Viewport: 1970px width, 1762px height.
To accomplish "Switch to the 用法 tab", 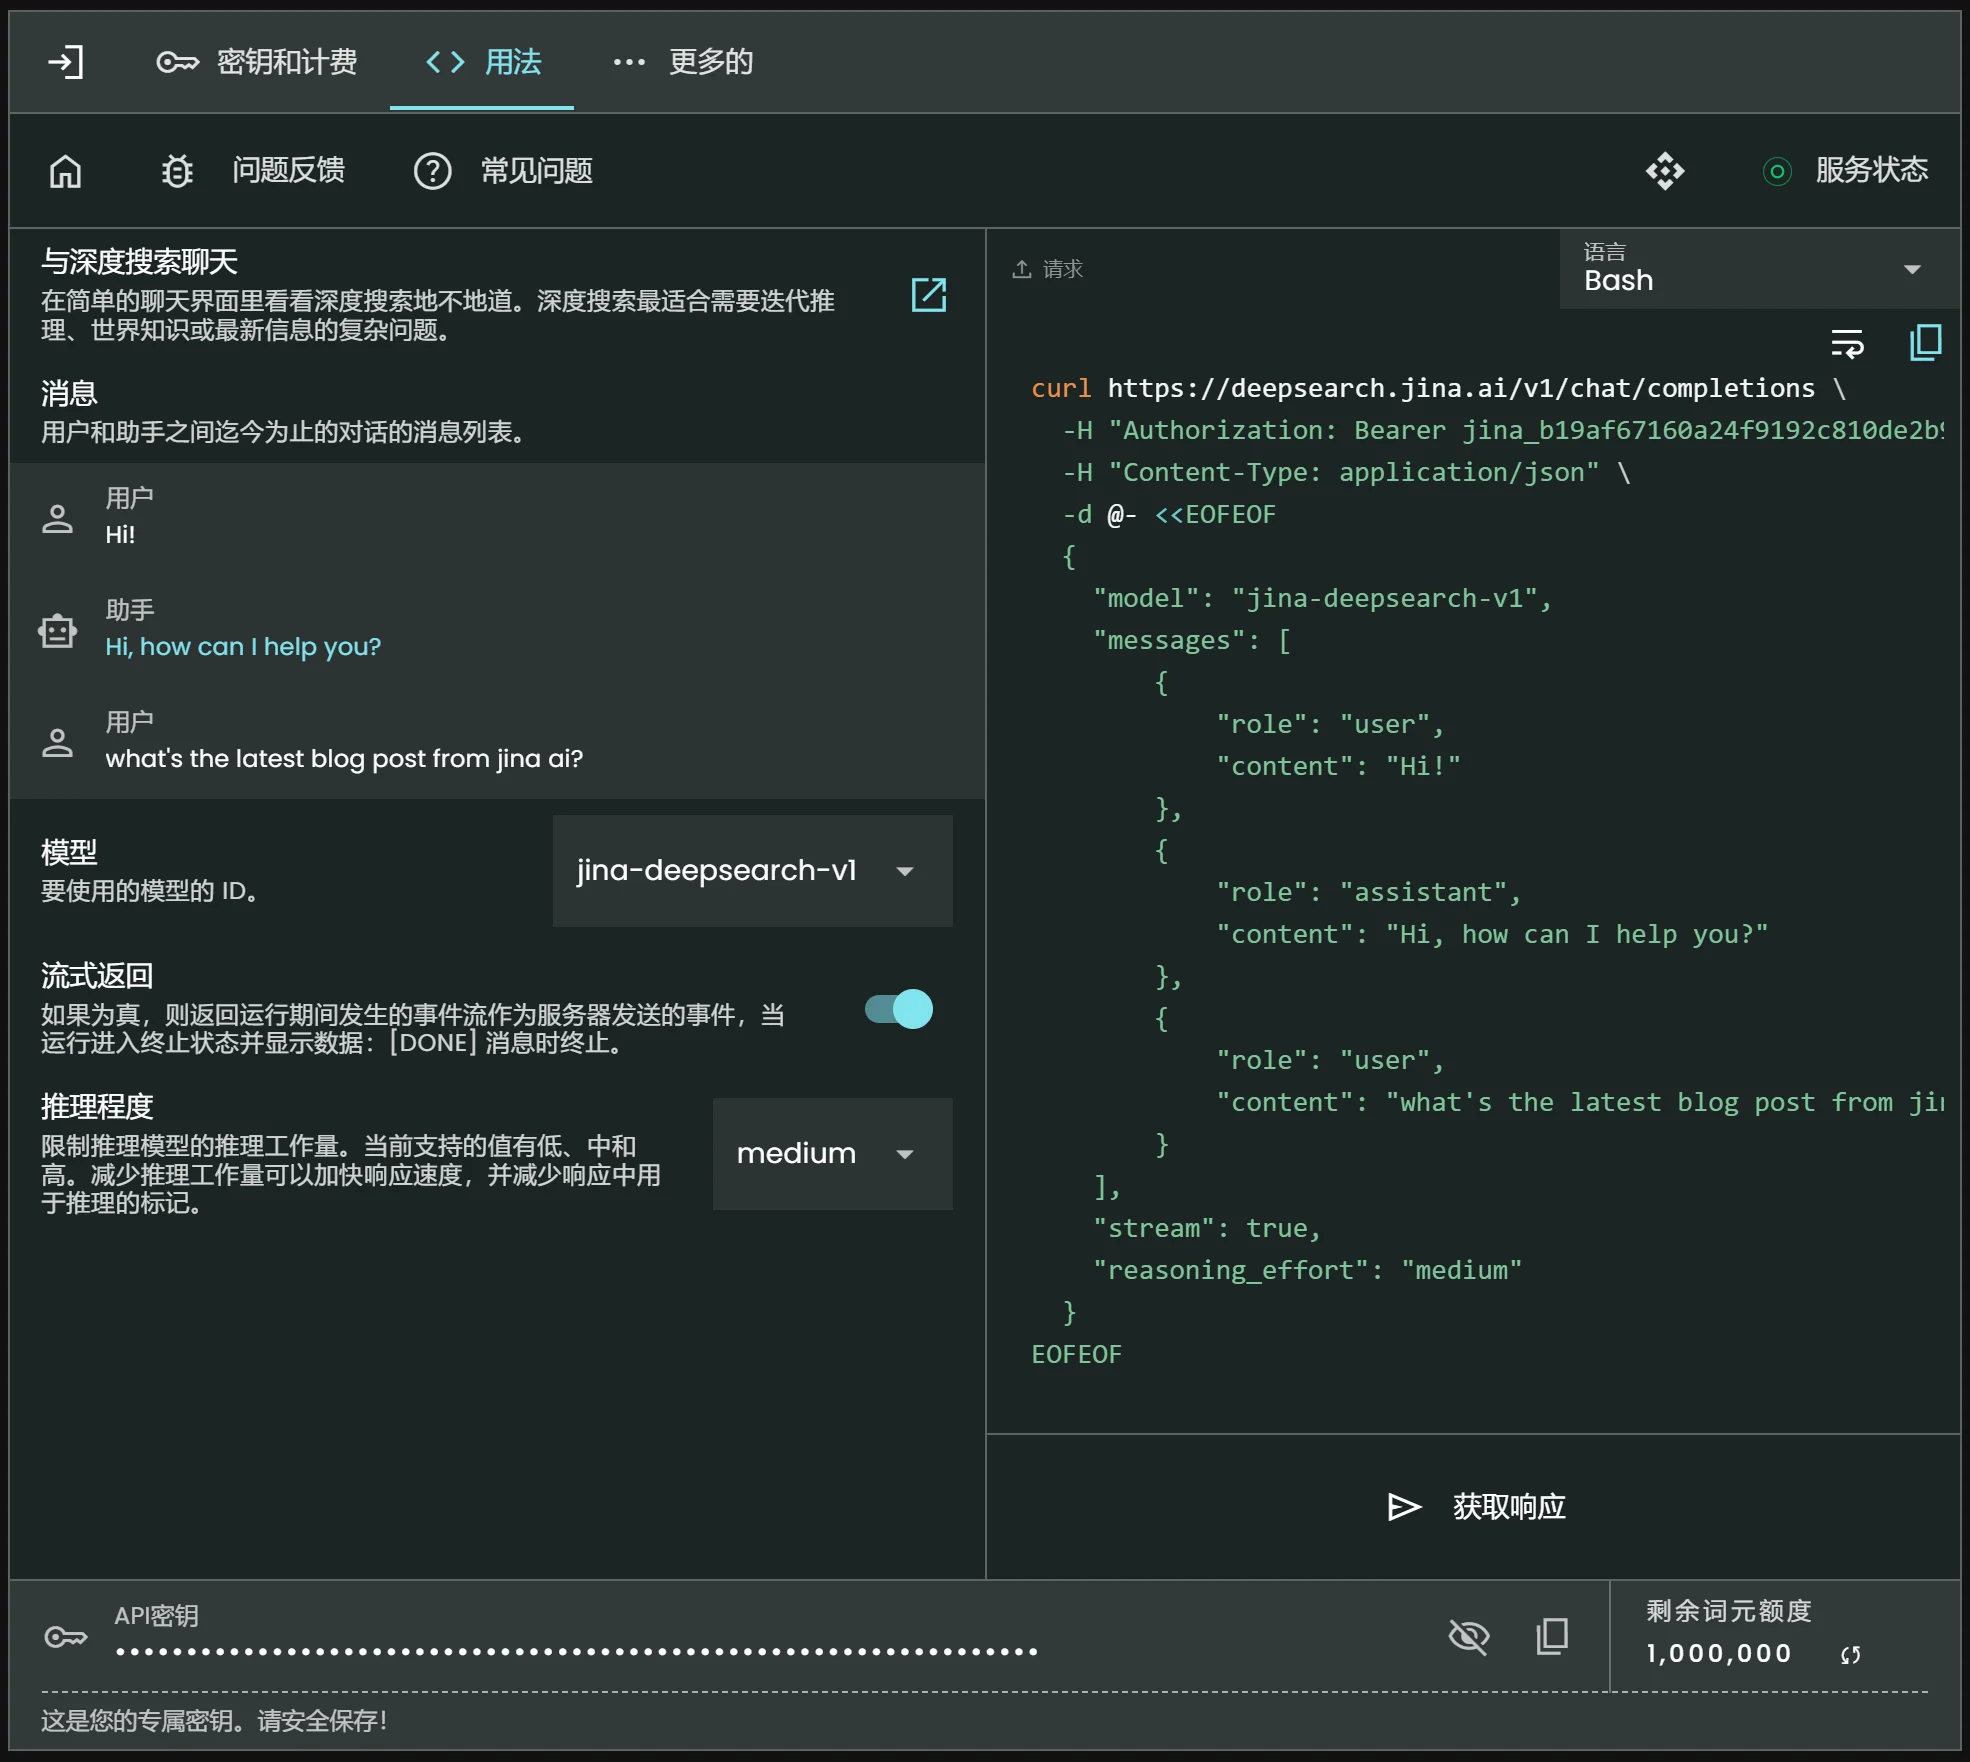I will pyautogui.click(x=482, y=62).
